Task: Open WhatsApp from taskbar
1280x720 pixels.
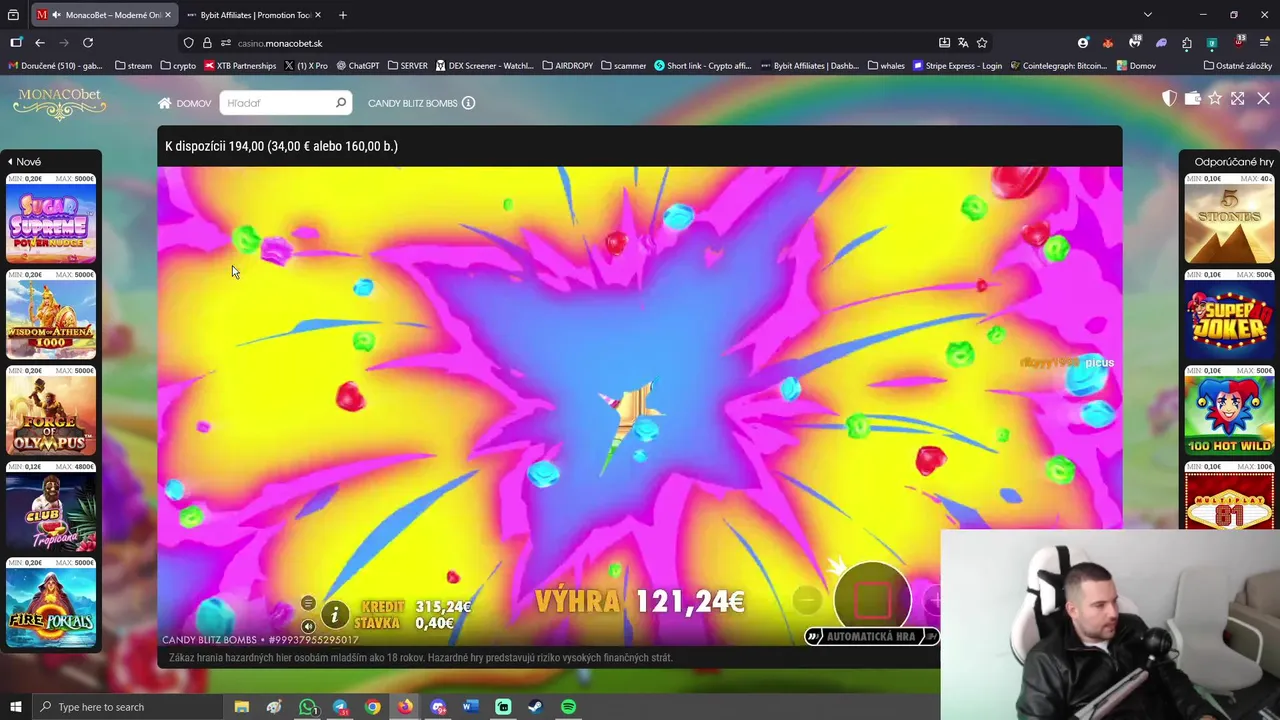Action: [x=307, y=707]
